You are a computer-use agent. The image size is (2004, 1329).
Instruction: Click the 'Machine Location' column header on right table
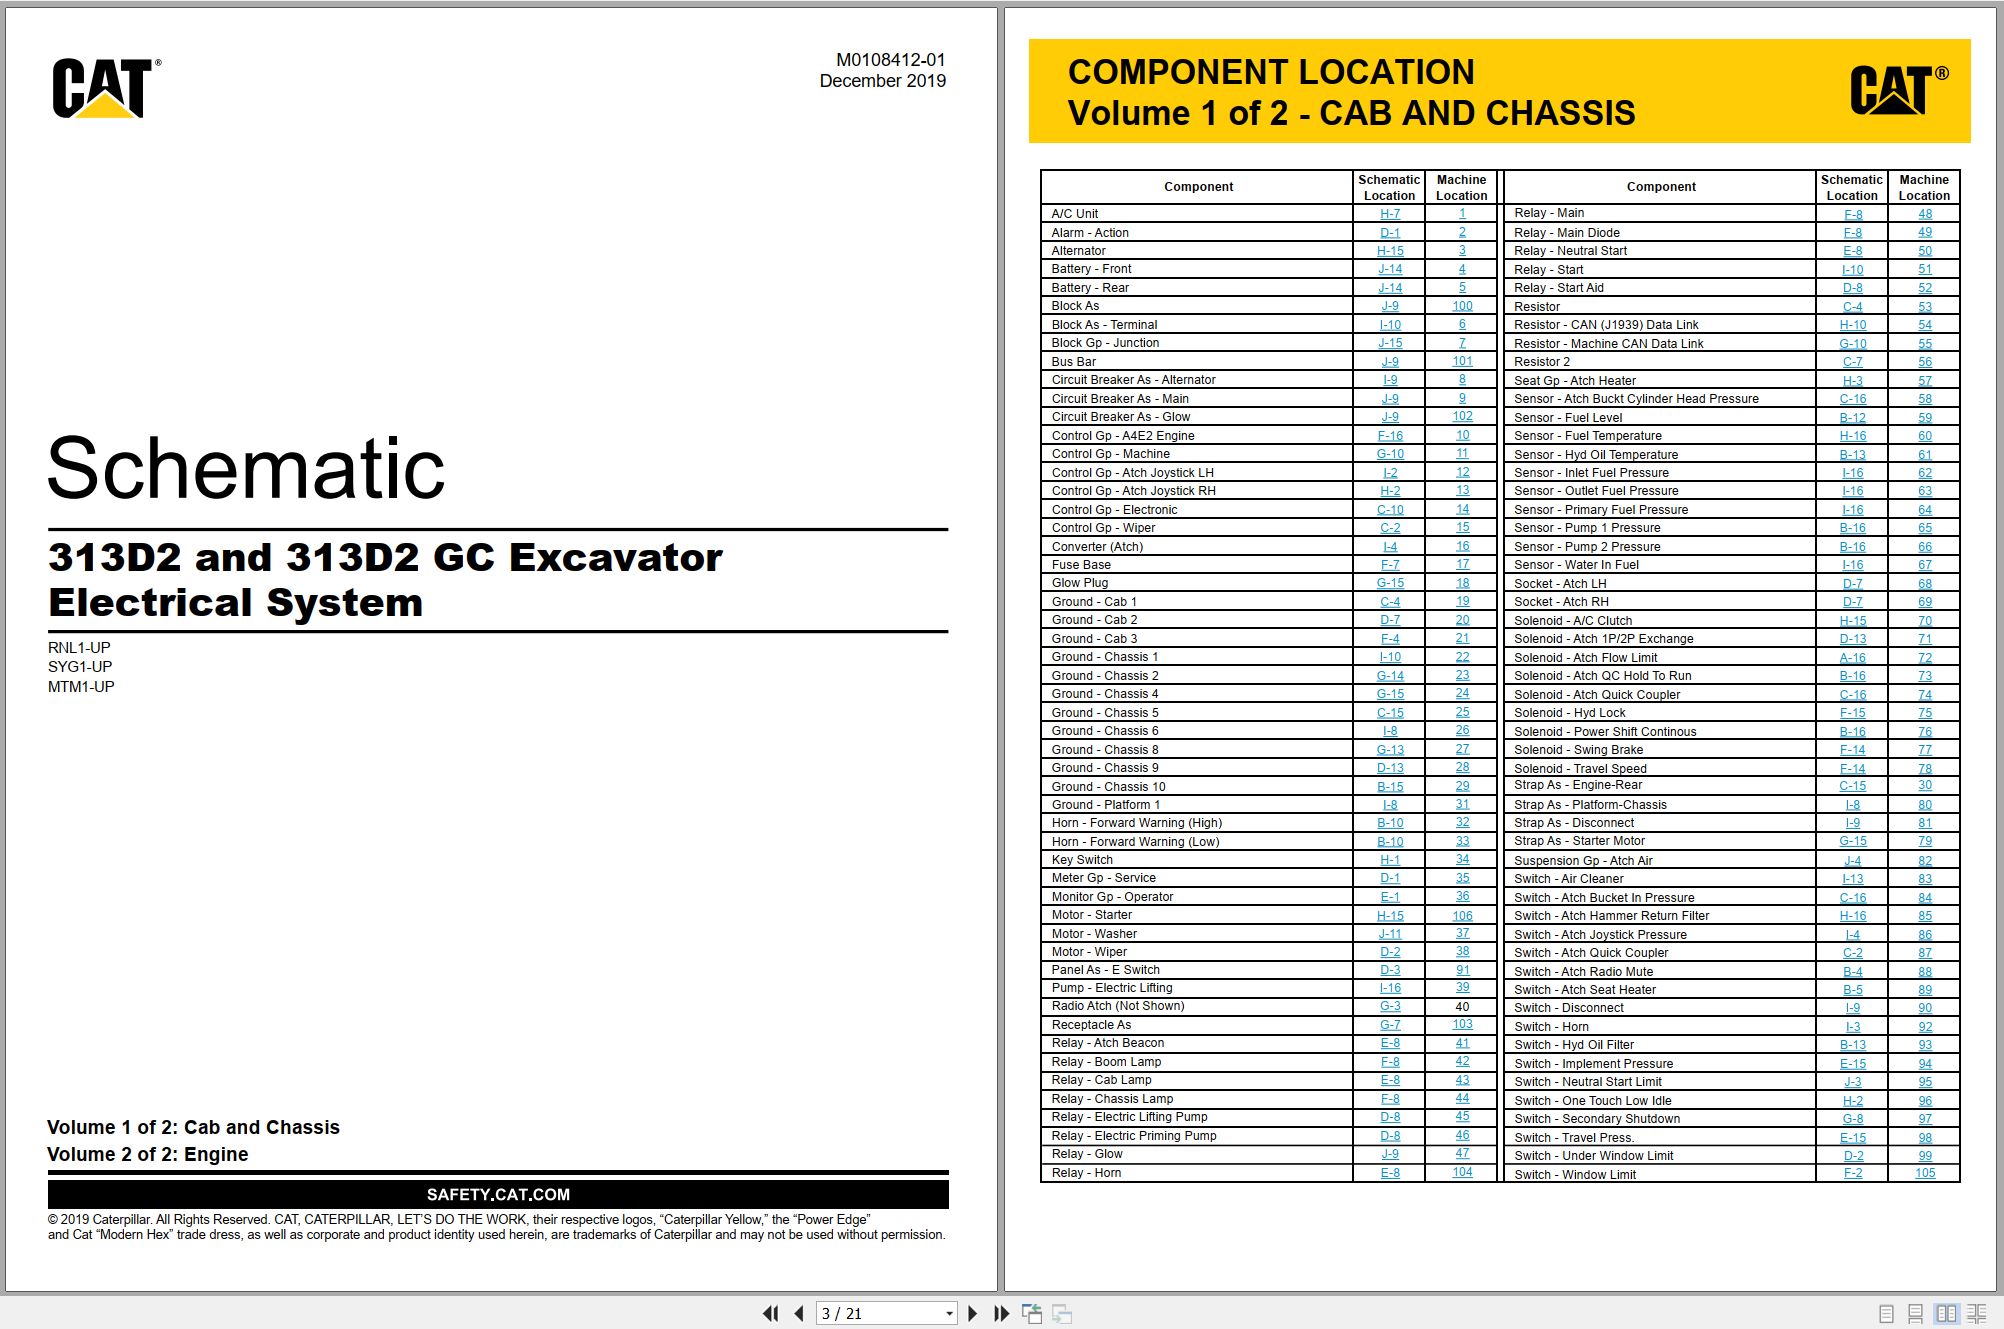[x=1924, y=187]
